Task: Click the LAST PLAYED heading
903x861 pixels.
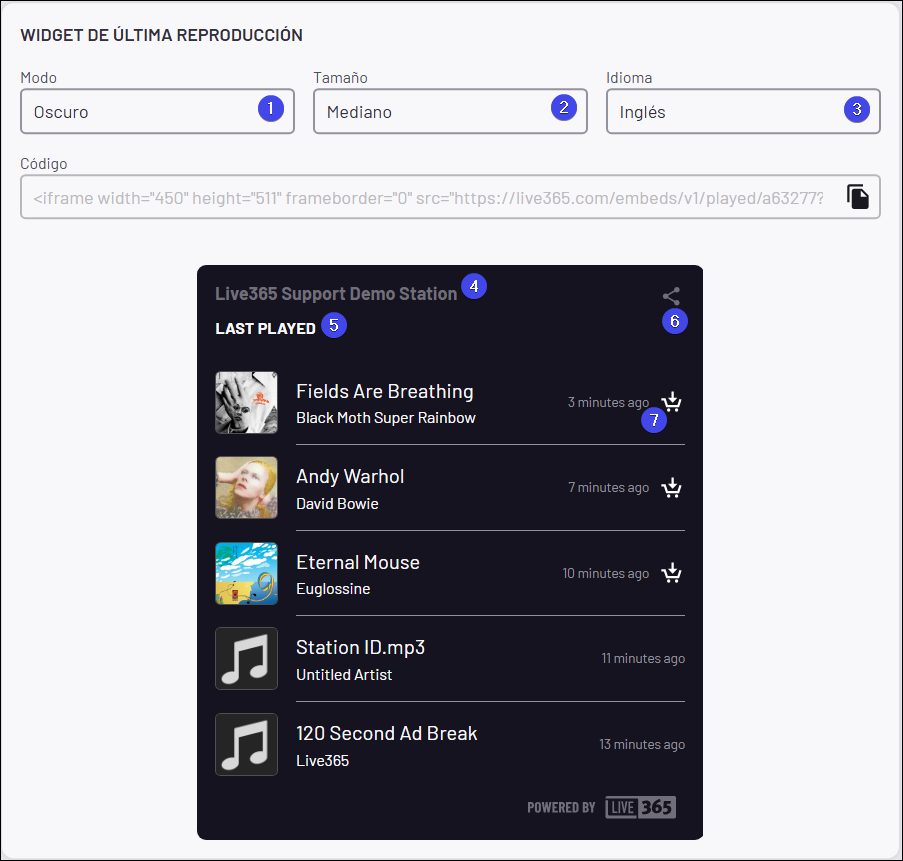Action: [x=265, y=328]
